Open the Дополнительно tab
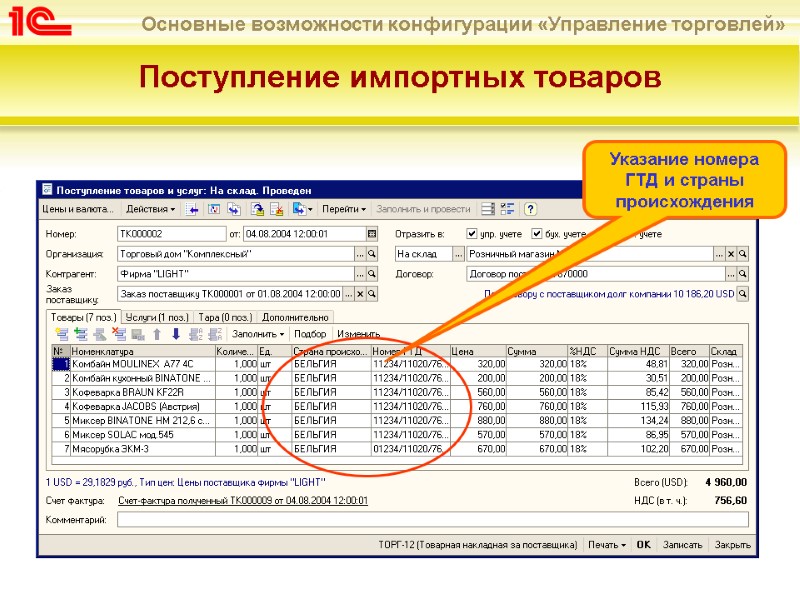Image resolution: width=800 pixels, height=600 pixels. point(296,314)
